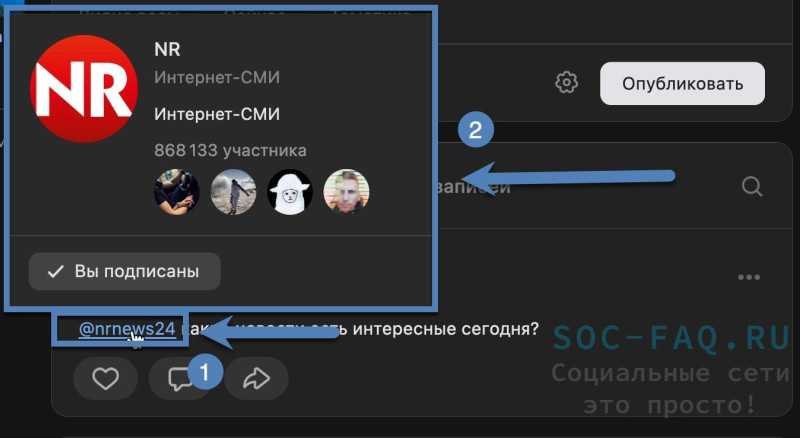The width and height of the screenshot is (800, 438).
Task: Click the gray Интернет-СМИ category under NR
Action: [x=217, y=78]
